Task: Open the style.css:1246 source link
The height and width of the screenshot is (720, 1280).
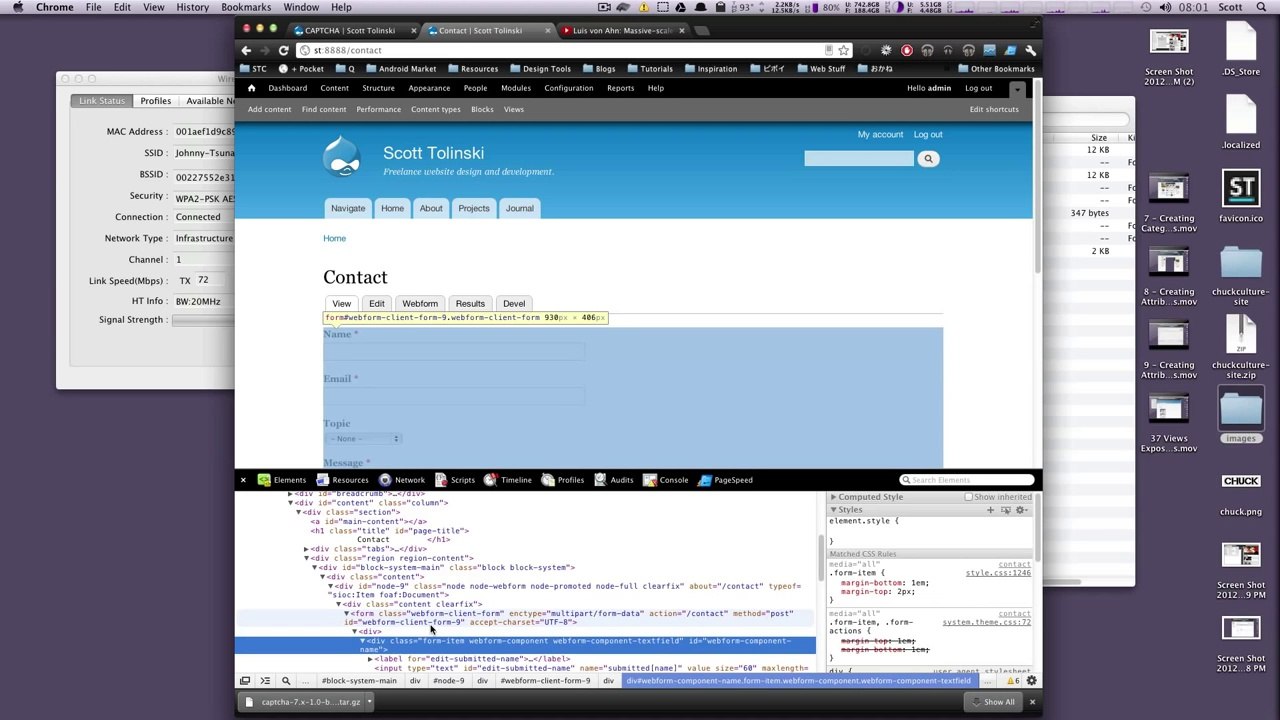Action: pyautogui.click(x=998, y=574)
